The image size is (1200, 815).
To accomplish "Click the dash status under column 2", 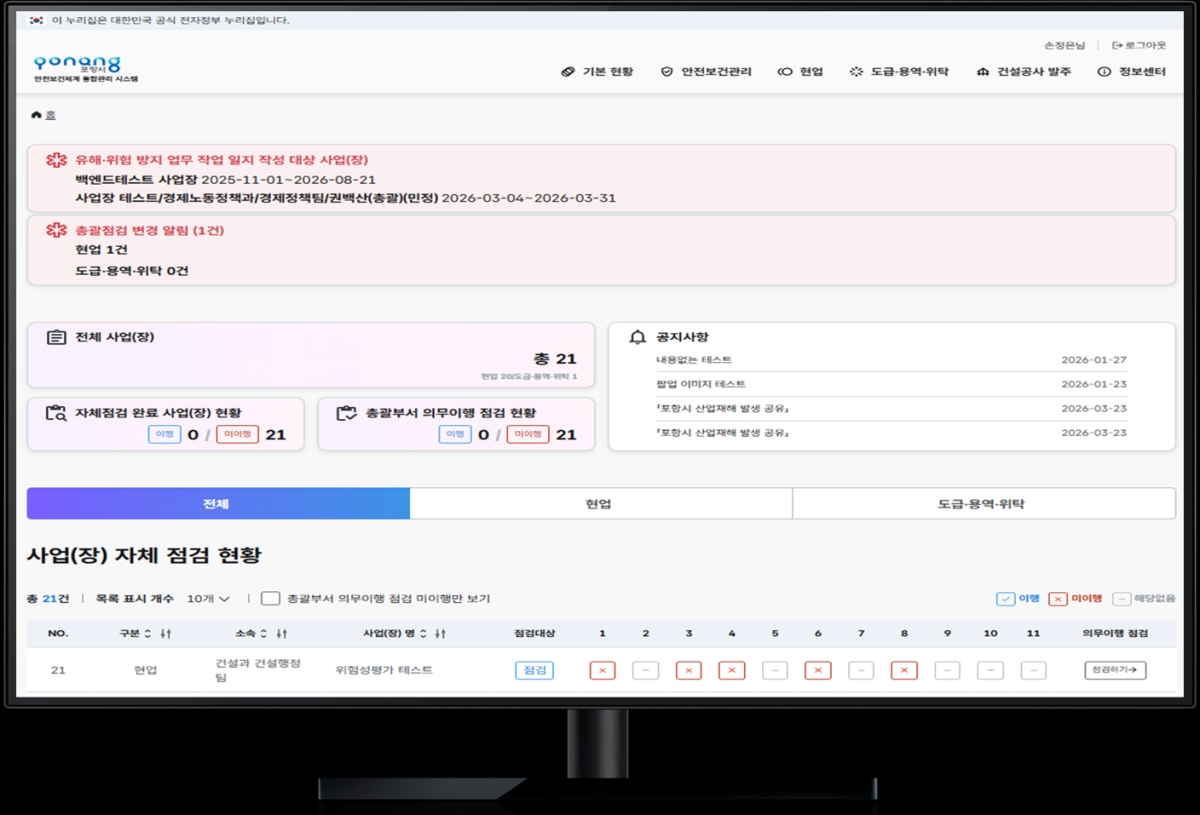I will click(646, 671).
